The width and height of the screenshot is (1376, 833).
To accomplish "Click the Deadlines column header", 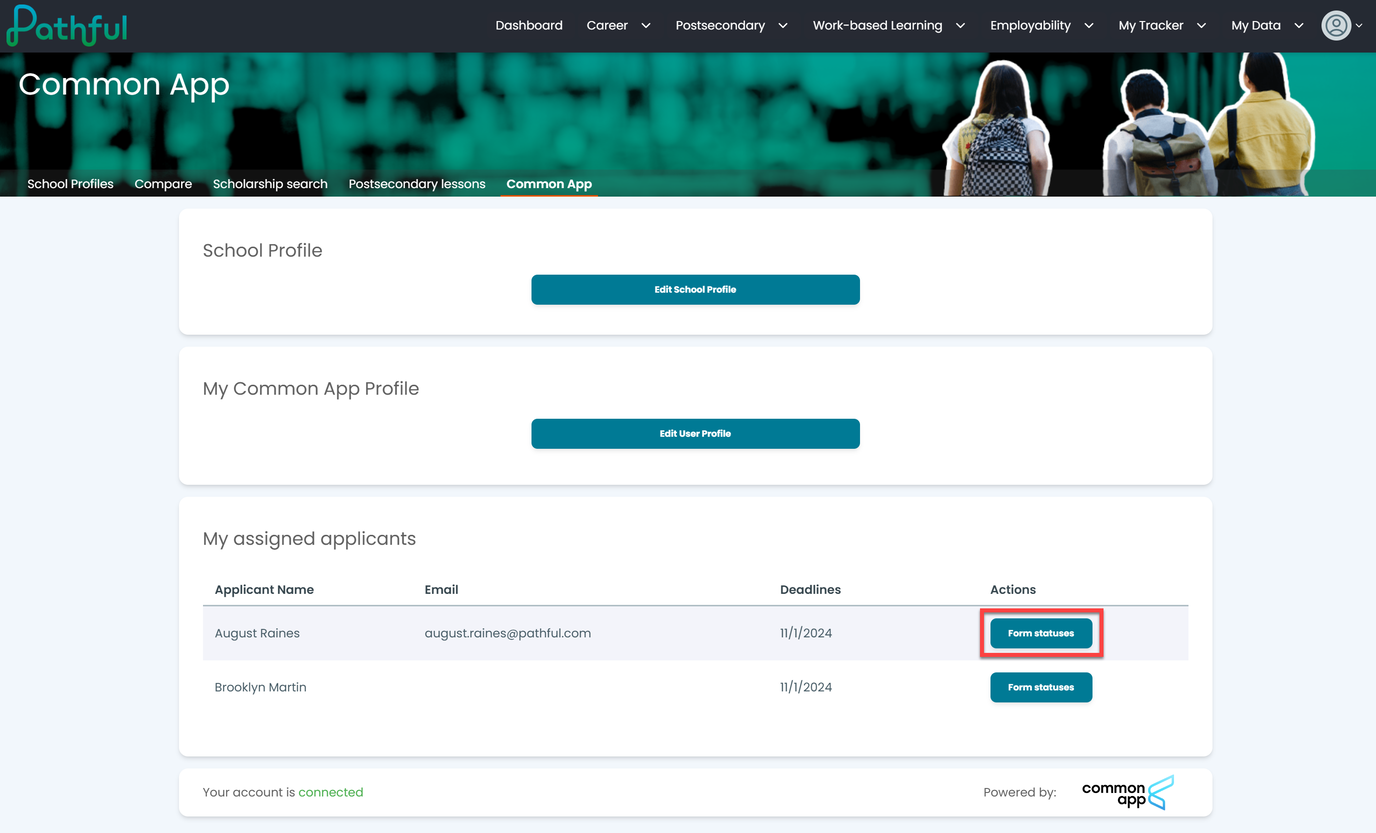I will click(x=810, y=590).
